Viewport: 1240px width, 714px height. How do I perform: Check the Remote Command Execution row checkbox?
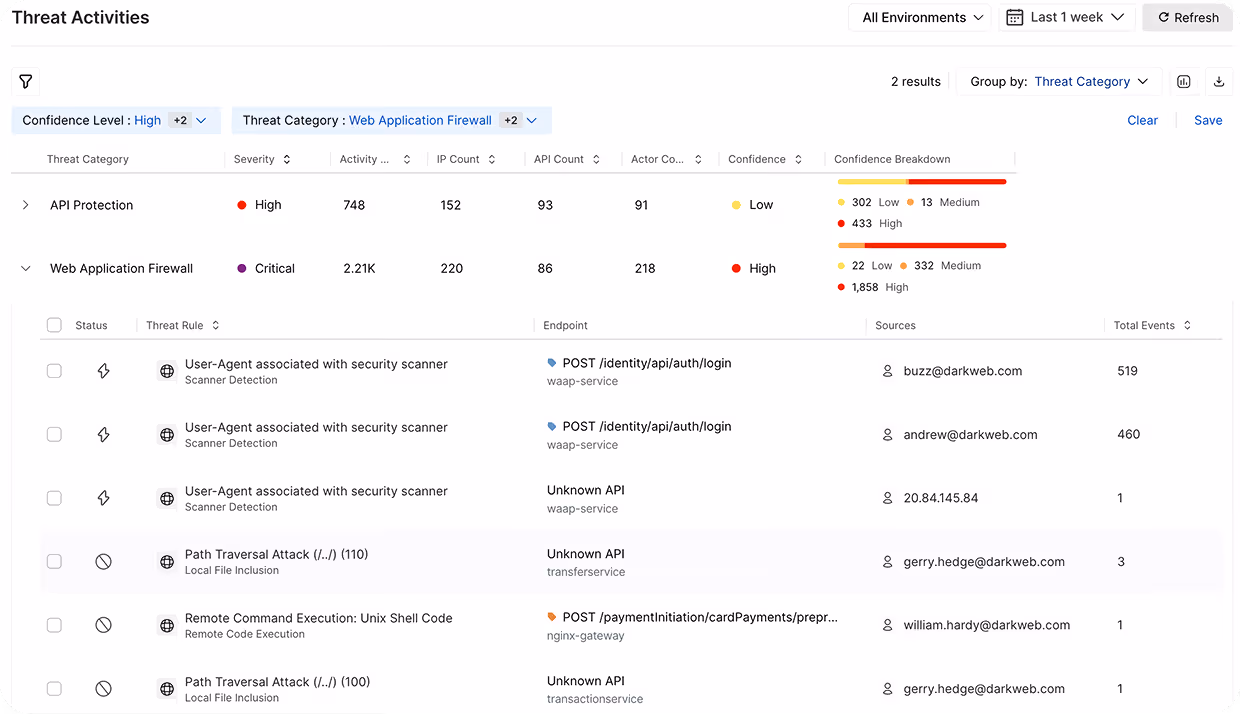[54, 624]
